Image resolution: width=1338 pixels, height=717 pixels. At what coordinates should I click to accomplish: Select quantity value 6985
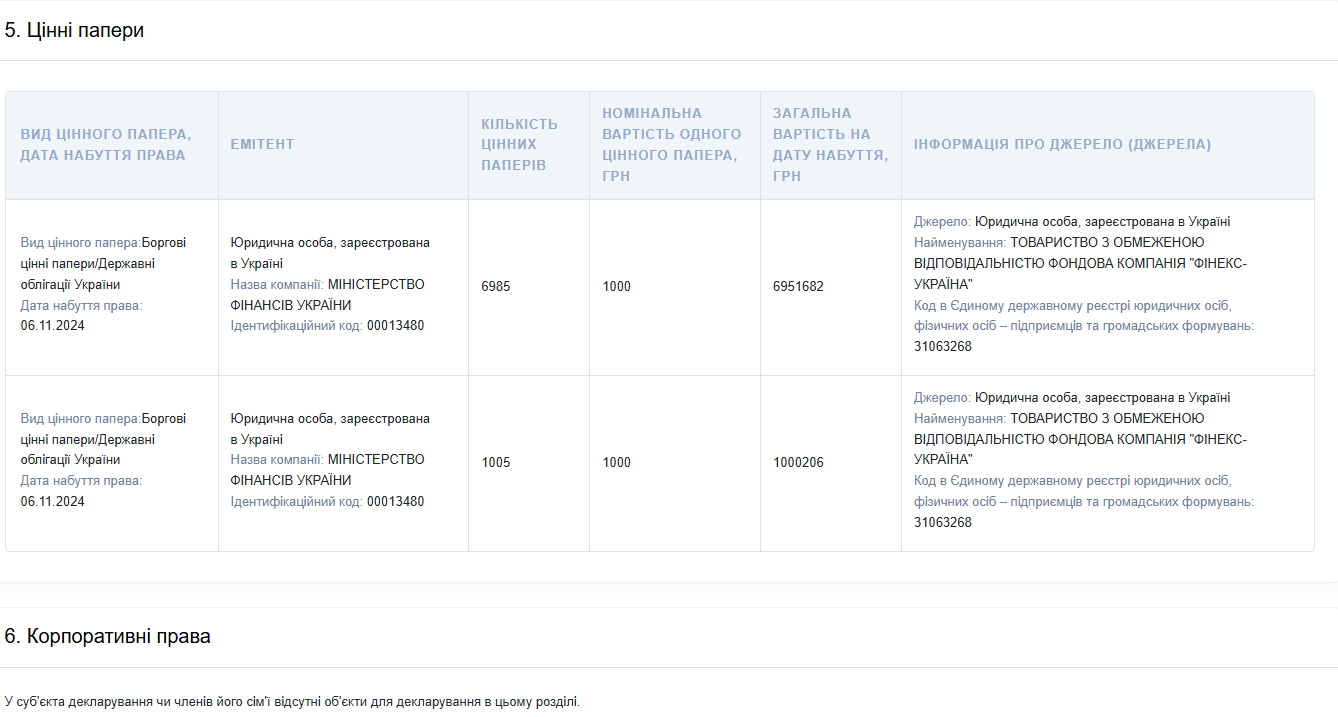click(x=496, y=286)
